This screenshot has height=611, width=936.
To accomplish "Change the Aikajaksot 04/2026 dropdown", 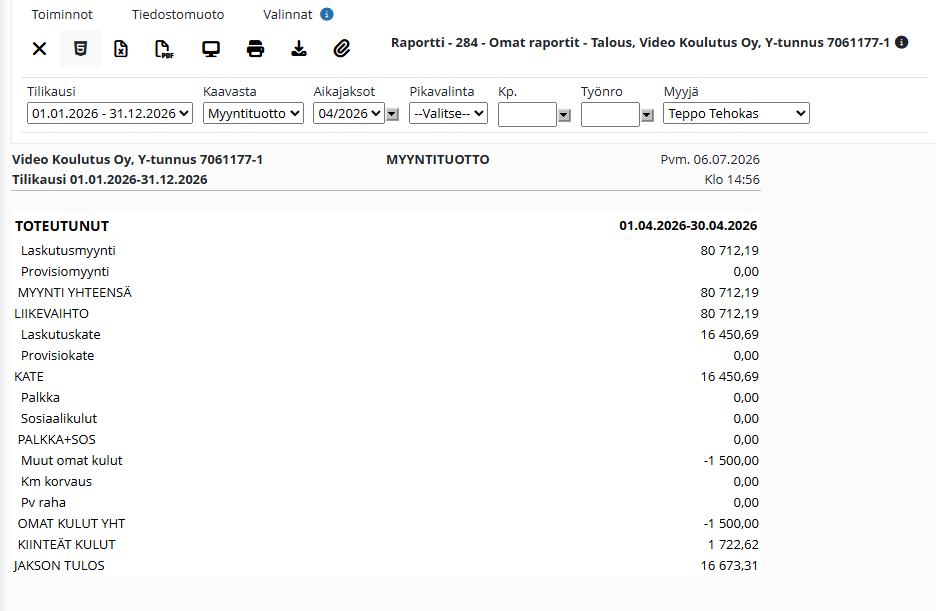I will [x=349, y=113].
